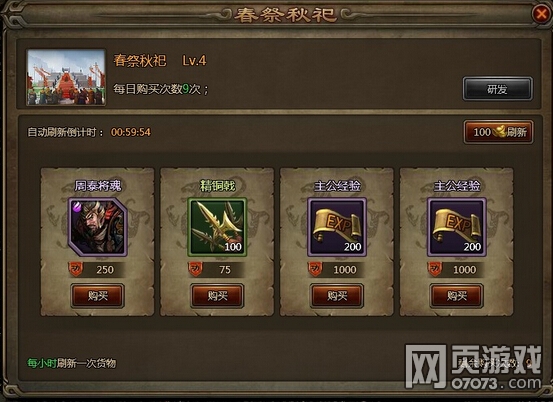Click the 周泰将魂 general portrait icon

(98, 227)
